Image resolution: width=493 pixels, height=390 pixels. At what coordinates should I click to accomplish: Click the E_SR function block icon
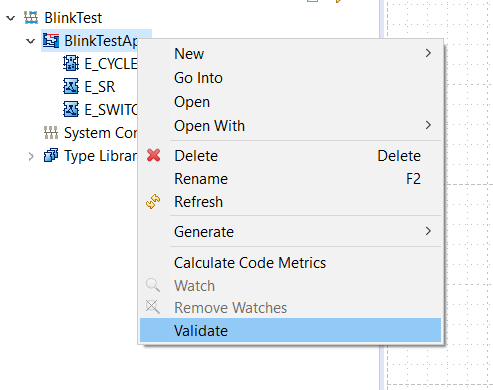[71, 86]
